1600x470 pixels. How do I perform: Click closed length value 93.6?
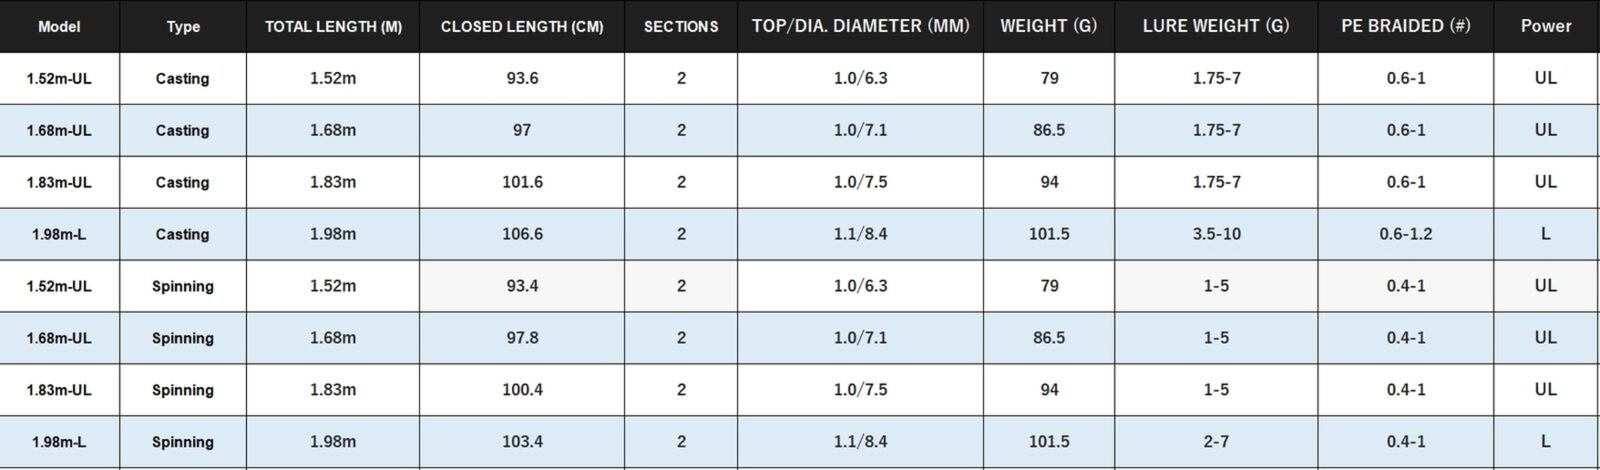point(522,78)
